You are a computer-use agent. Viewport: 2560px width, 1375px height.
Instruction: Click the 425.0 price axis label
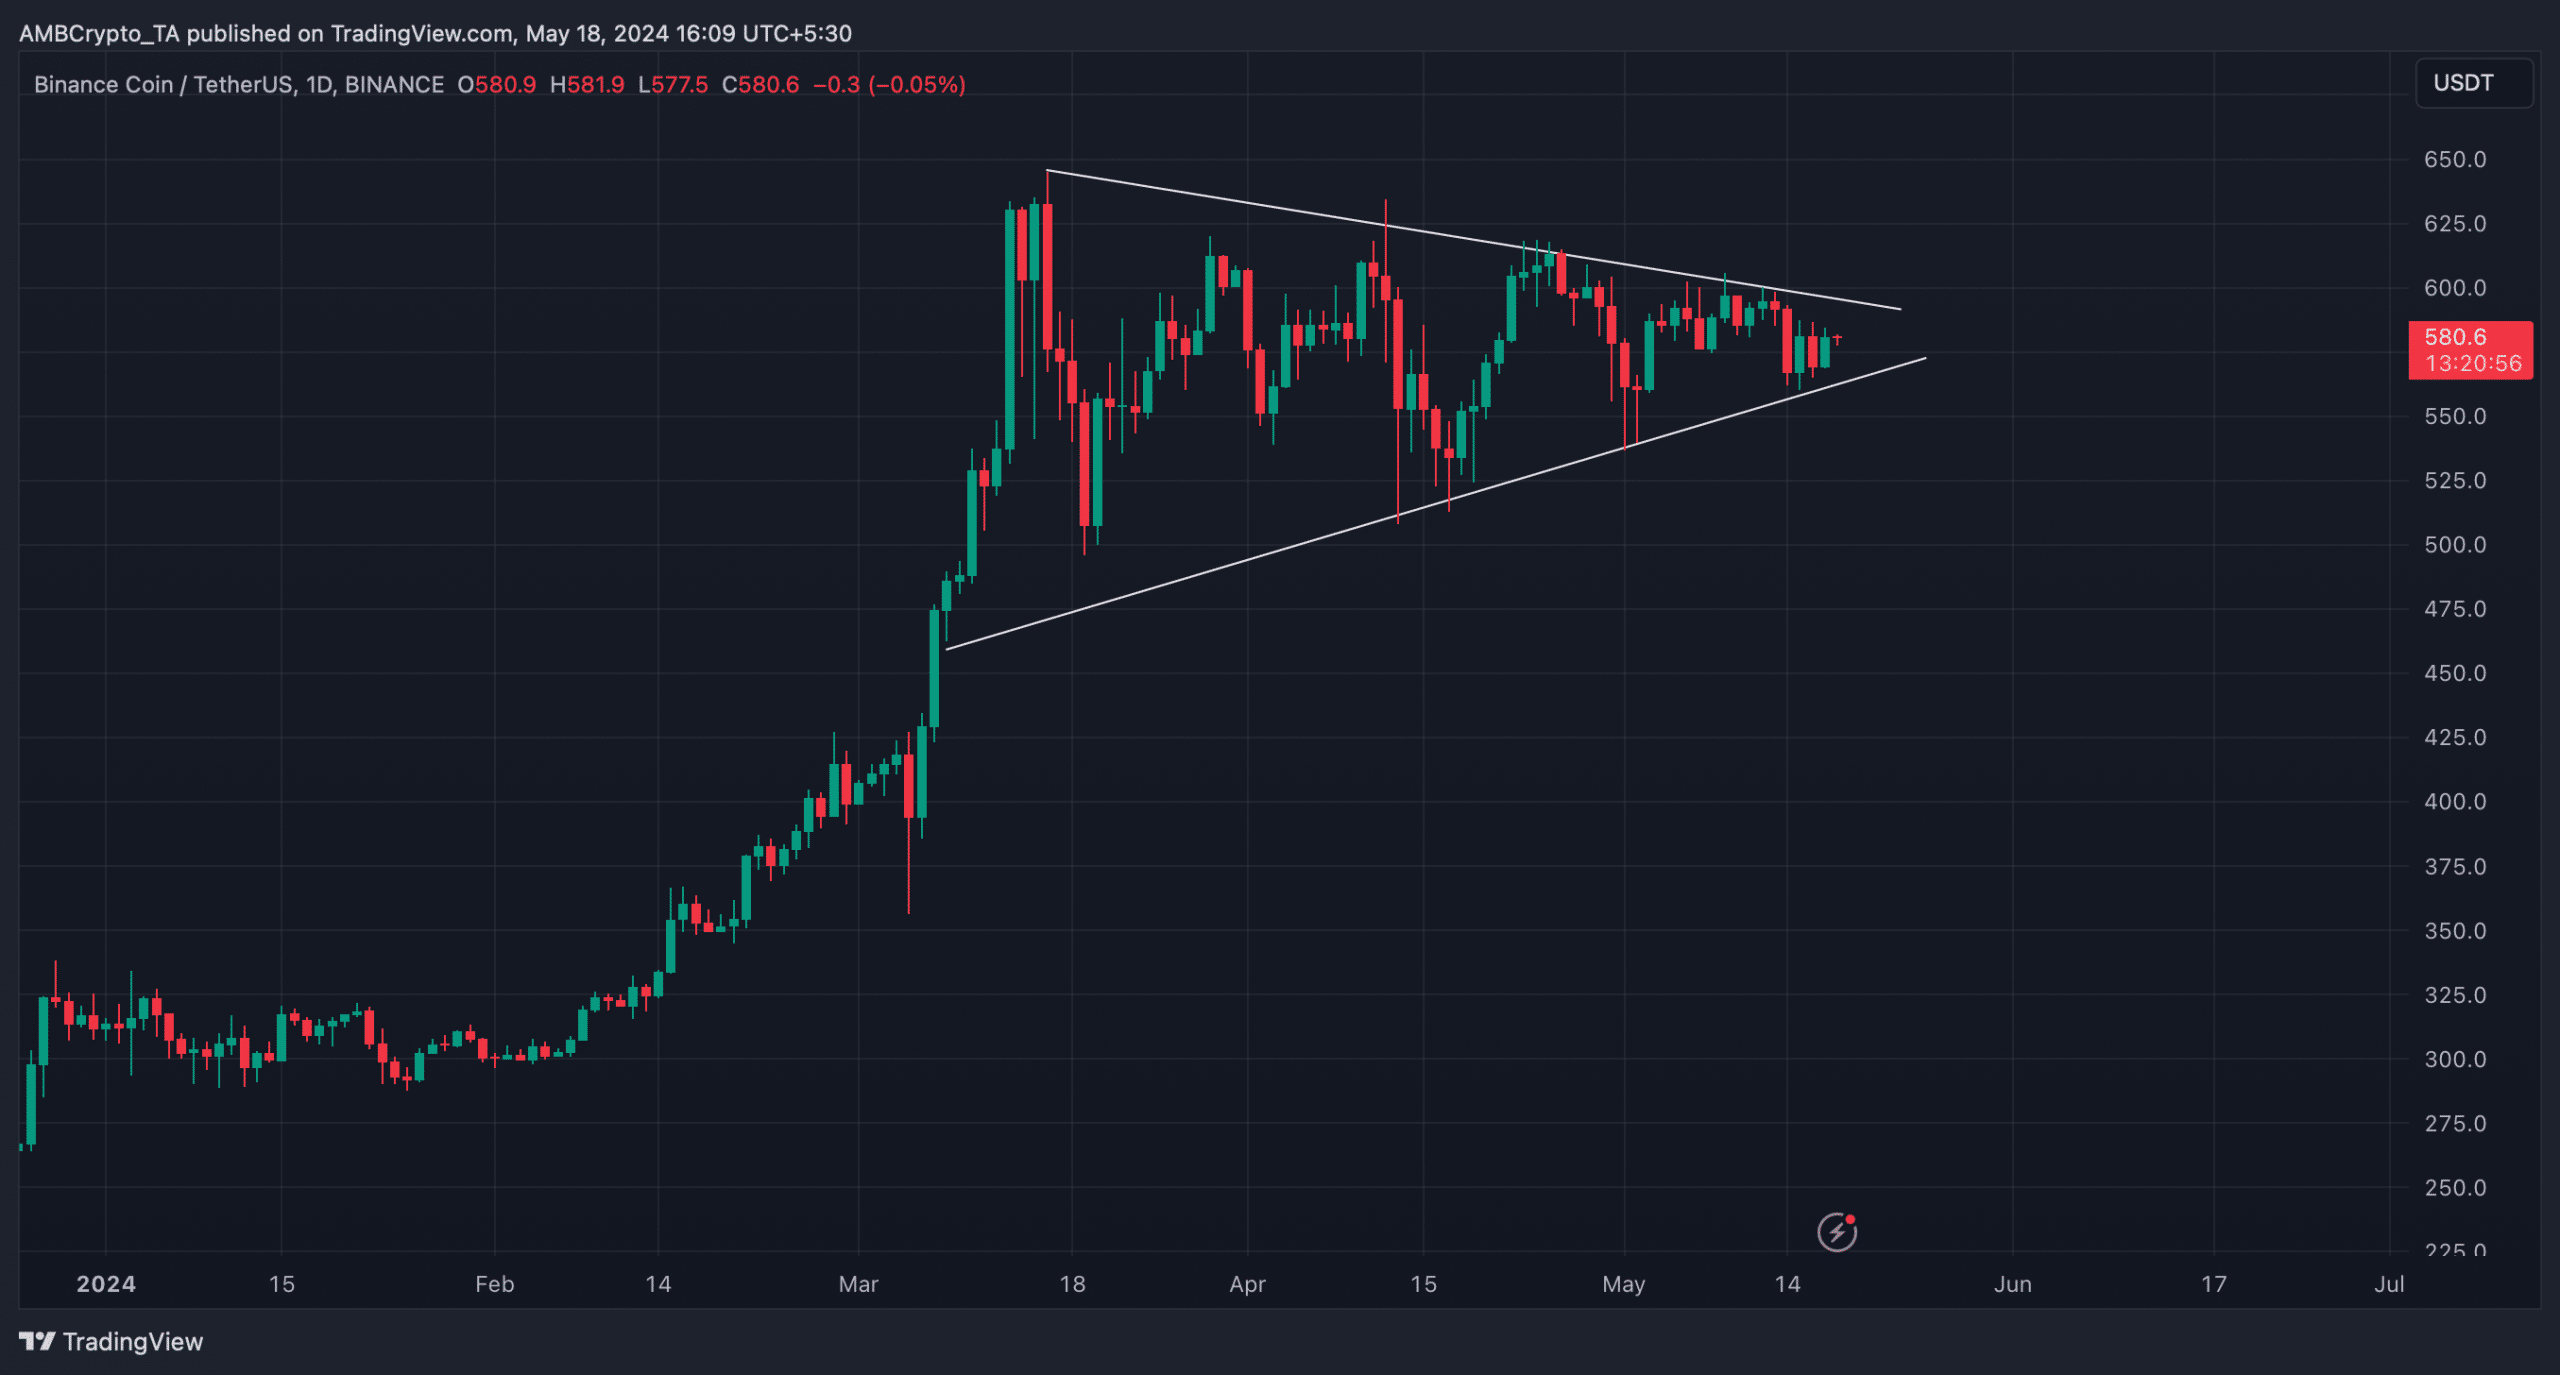(x=2454, y=737)
